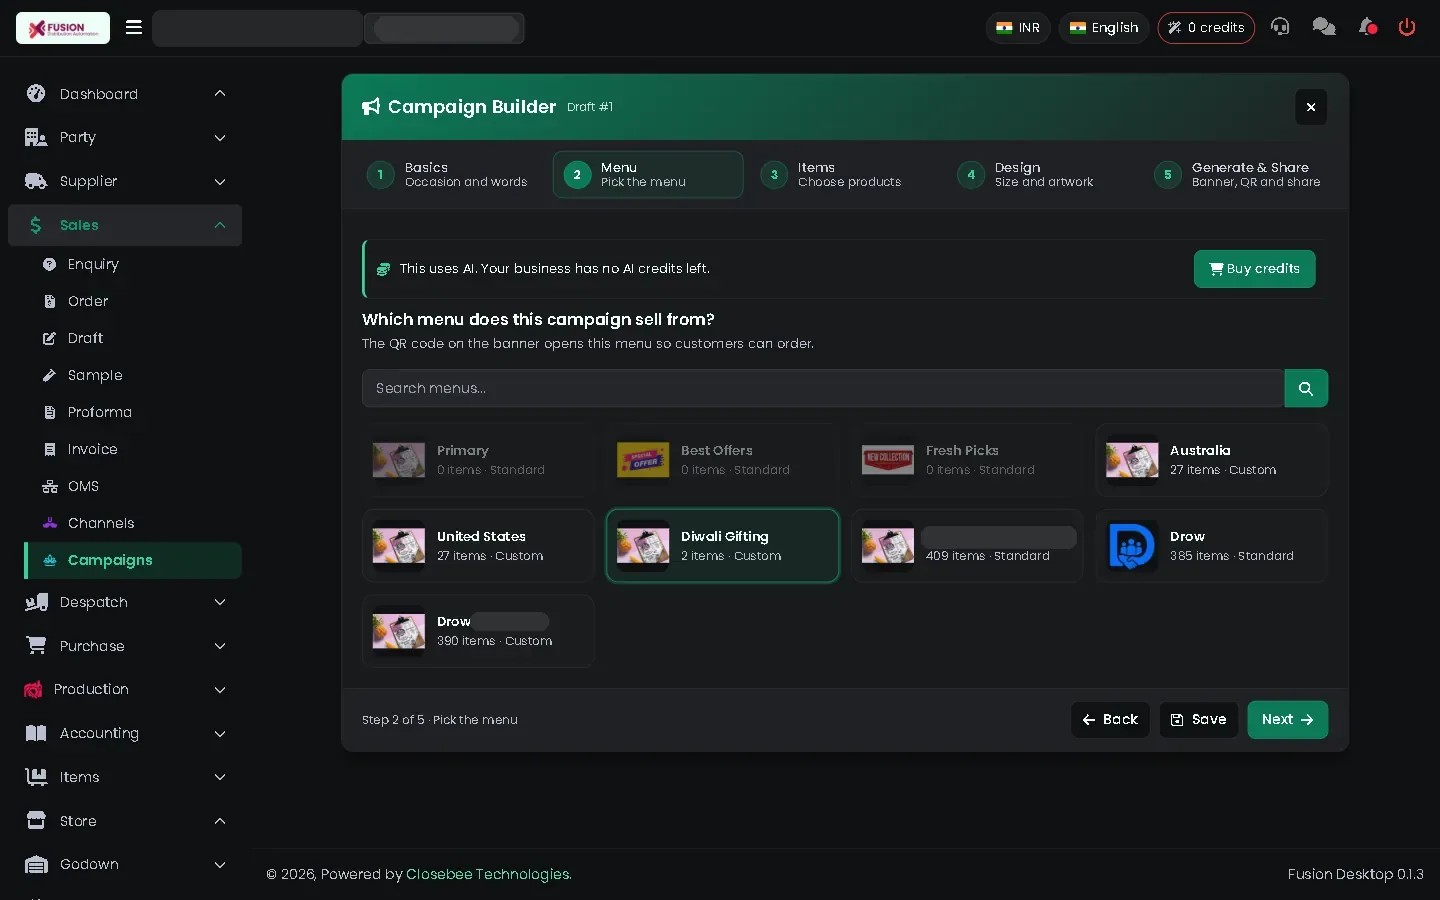This screenshot has height=900, width=1440.
Task: Click the Search menus input field
Action: [823, 388]
